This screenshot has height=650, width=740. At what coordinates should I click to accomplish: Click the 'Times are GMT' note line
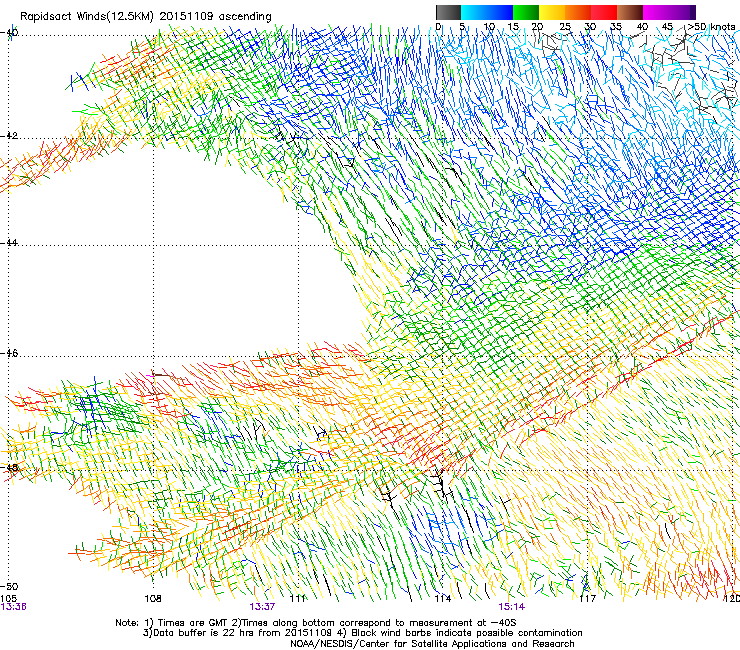coord(316,623)
